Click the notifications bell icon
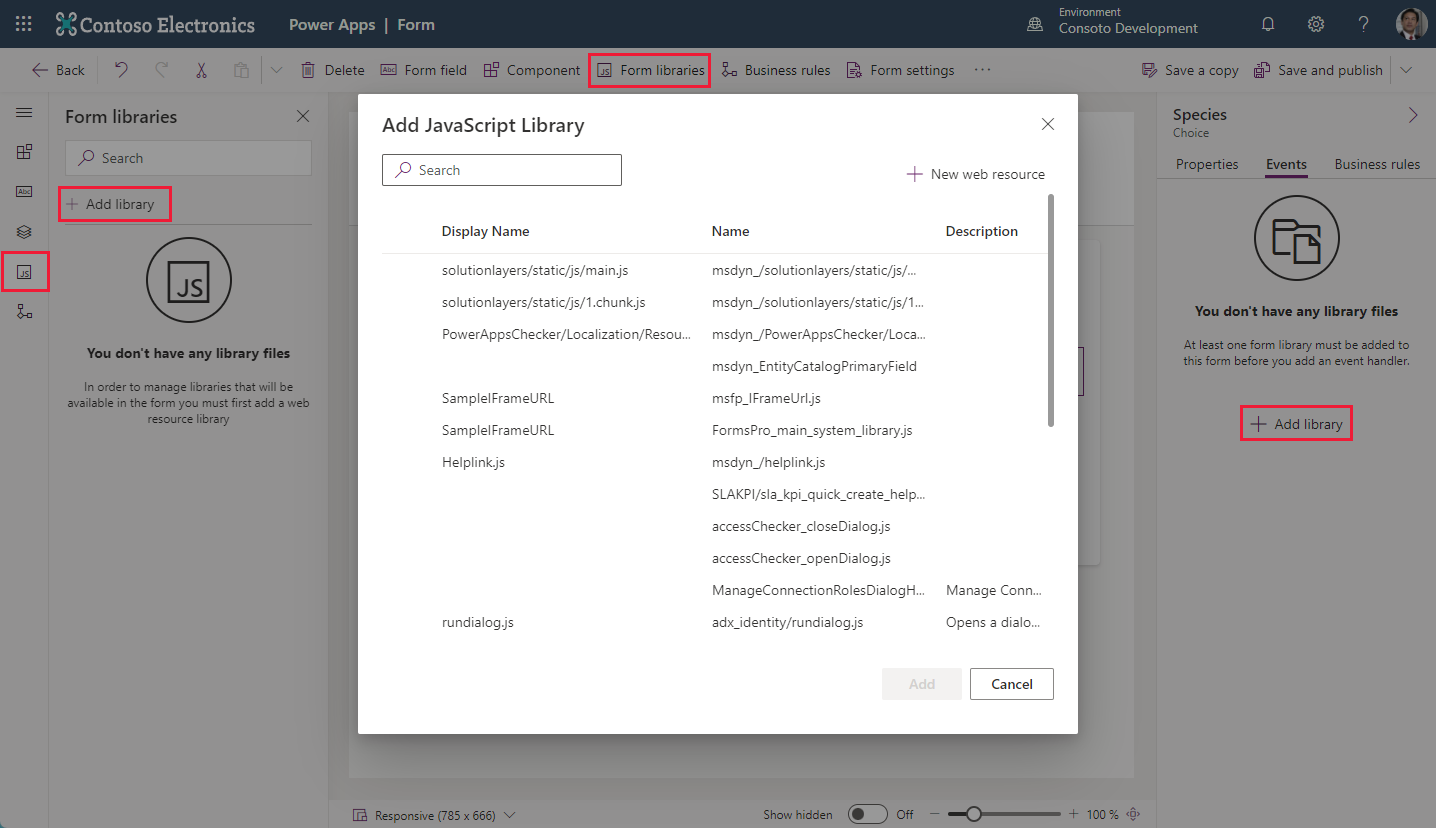Viewport: 1436px width, 828px height. coord(1268,24)
